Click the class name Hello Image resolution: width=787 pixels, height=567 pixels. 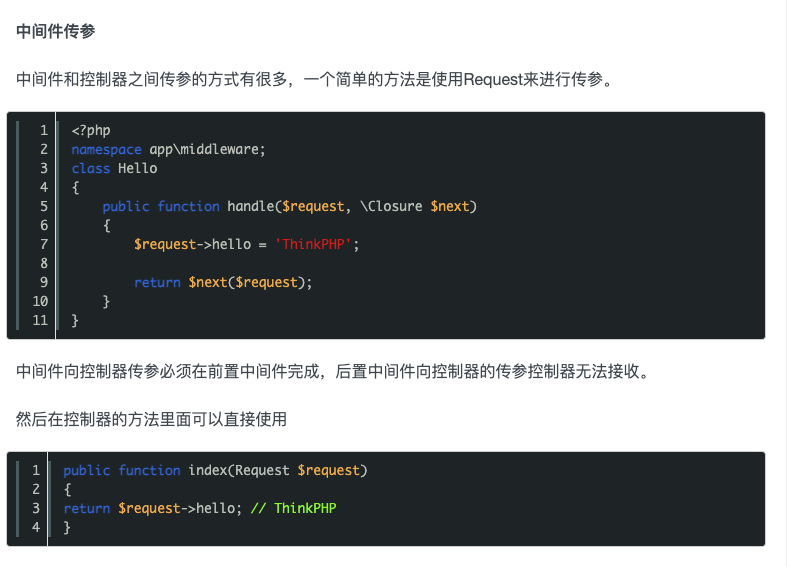138,168
